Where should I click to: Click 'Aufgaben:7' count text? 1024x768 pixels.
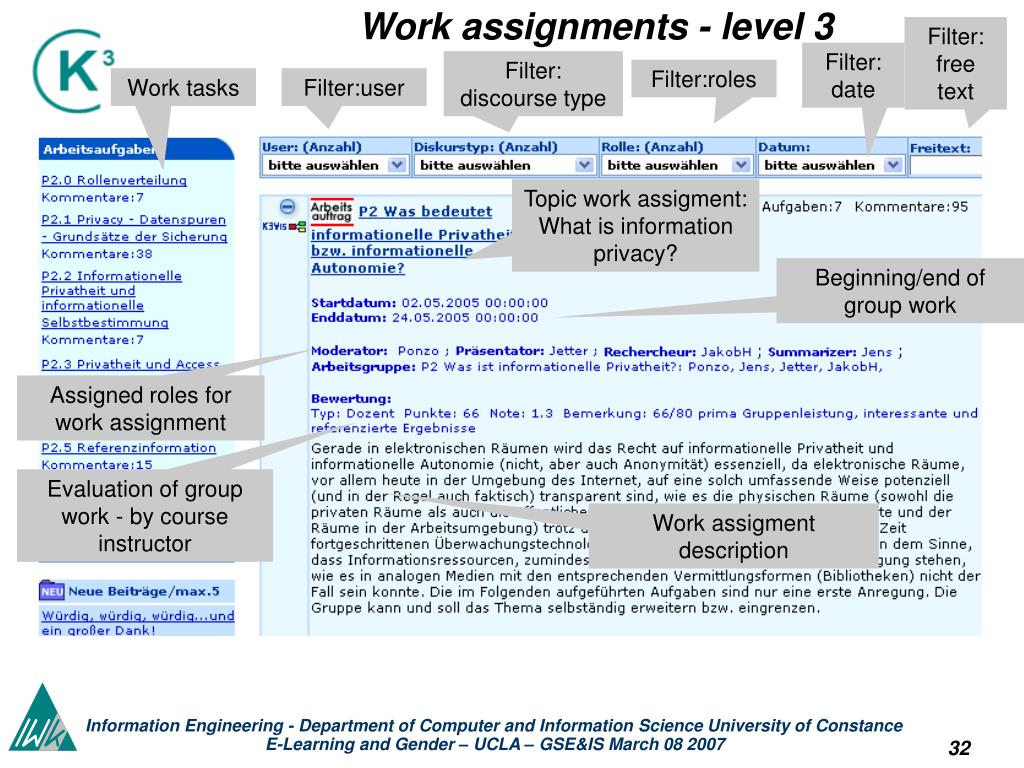pyautogui.click(x=801, y=207)
